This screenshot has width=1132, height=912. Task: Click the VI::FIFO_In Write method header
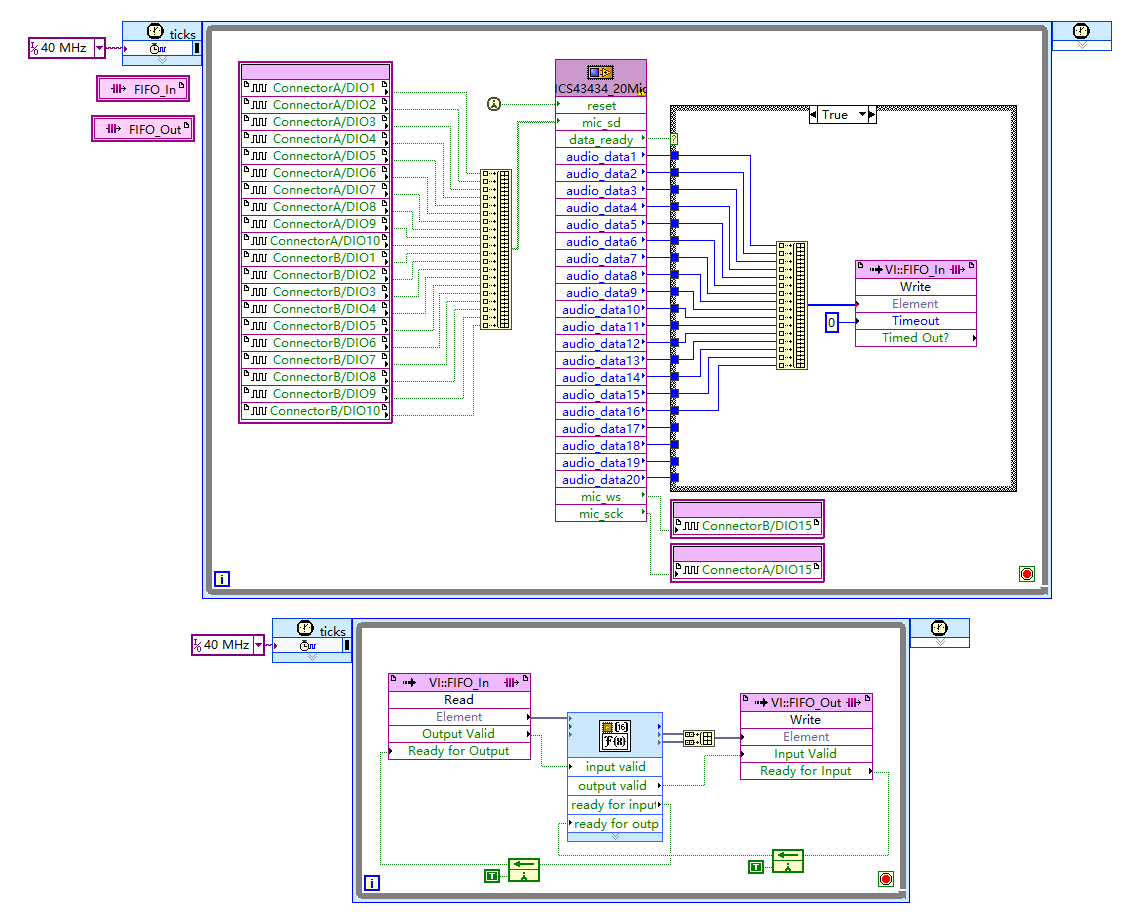point(916,269)
